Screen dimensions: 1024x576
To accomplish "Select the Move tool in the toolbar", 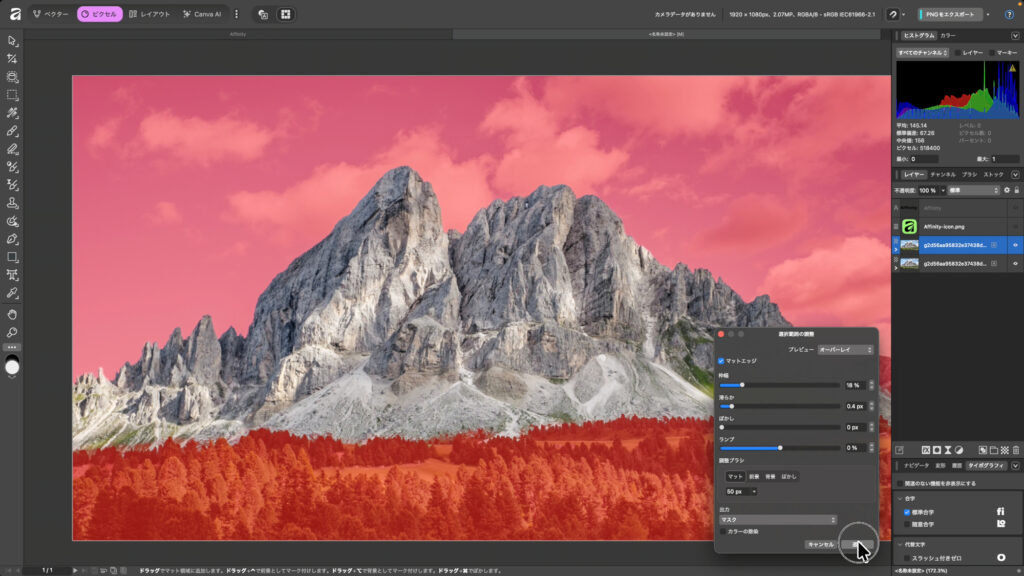I will (x=12, y=41).
